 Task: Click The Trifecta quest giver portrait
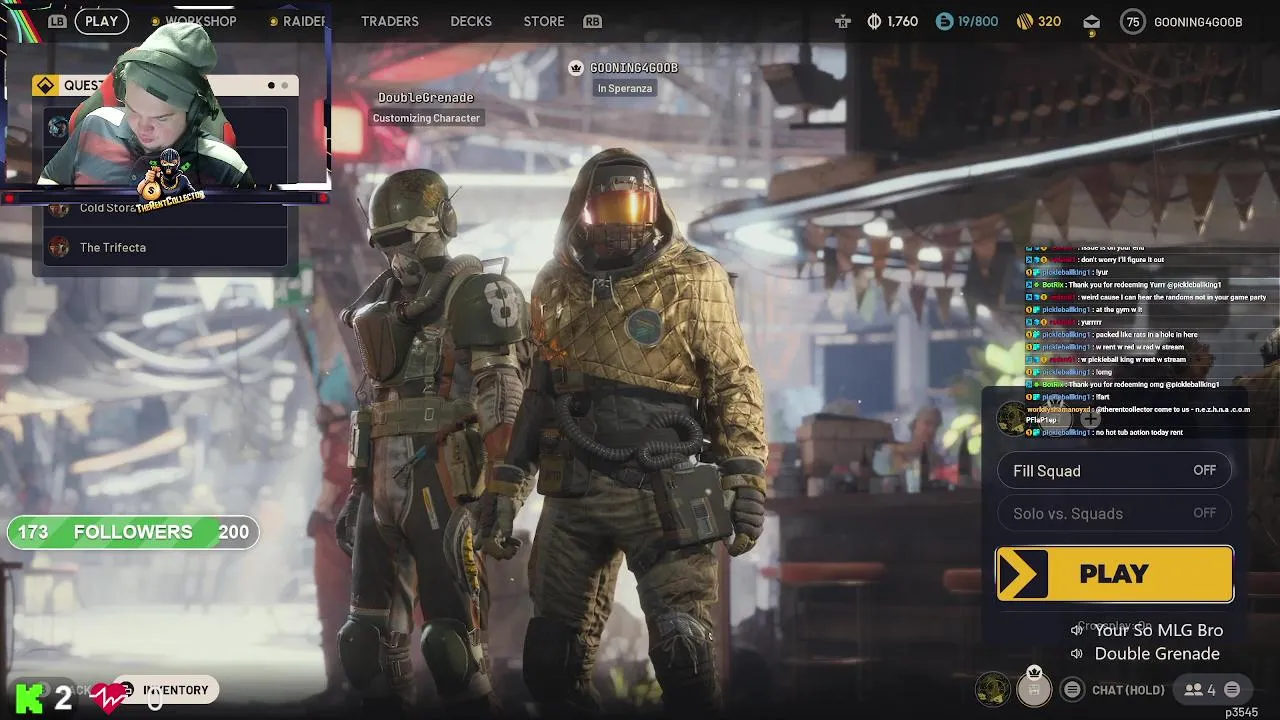(59, 247)
